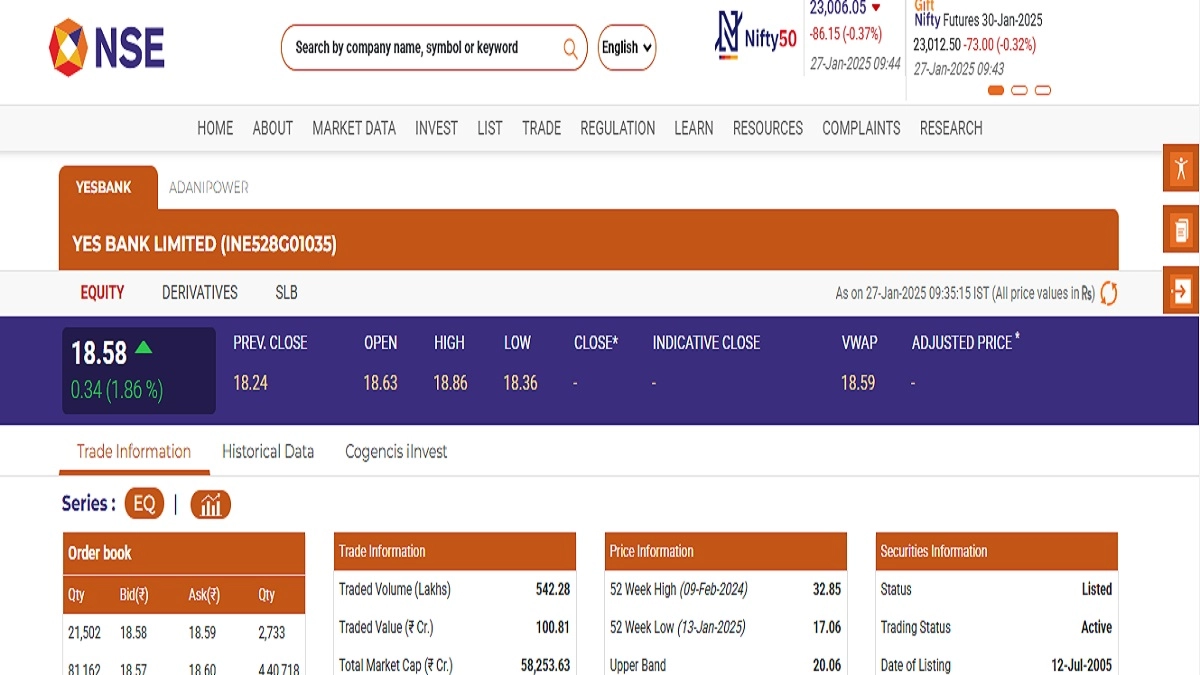Select the second ticker carousel dot
This screenshot has height=675, width=1200.
pos(1019,90)
